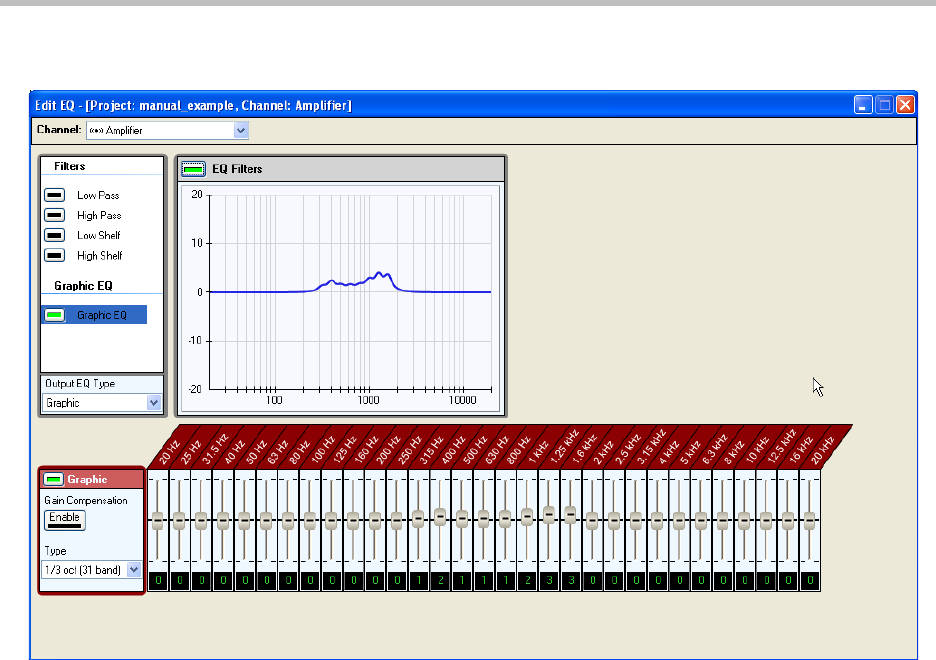Expand the Output EQ Type dropdown
Image resolution: width=936 pixels, height=660 pixels.
[154, 403]
